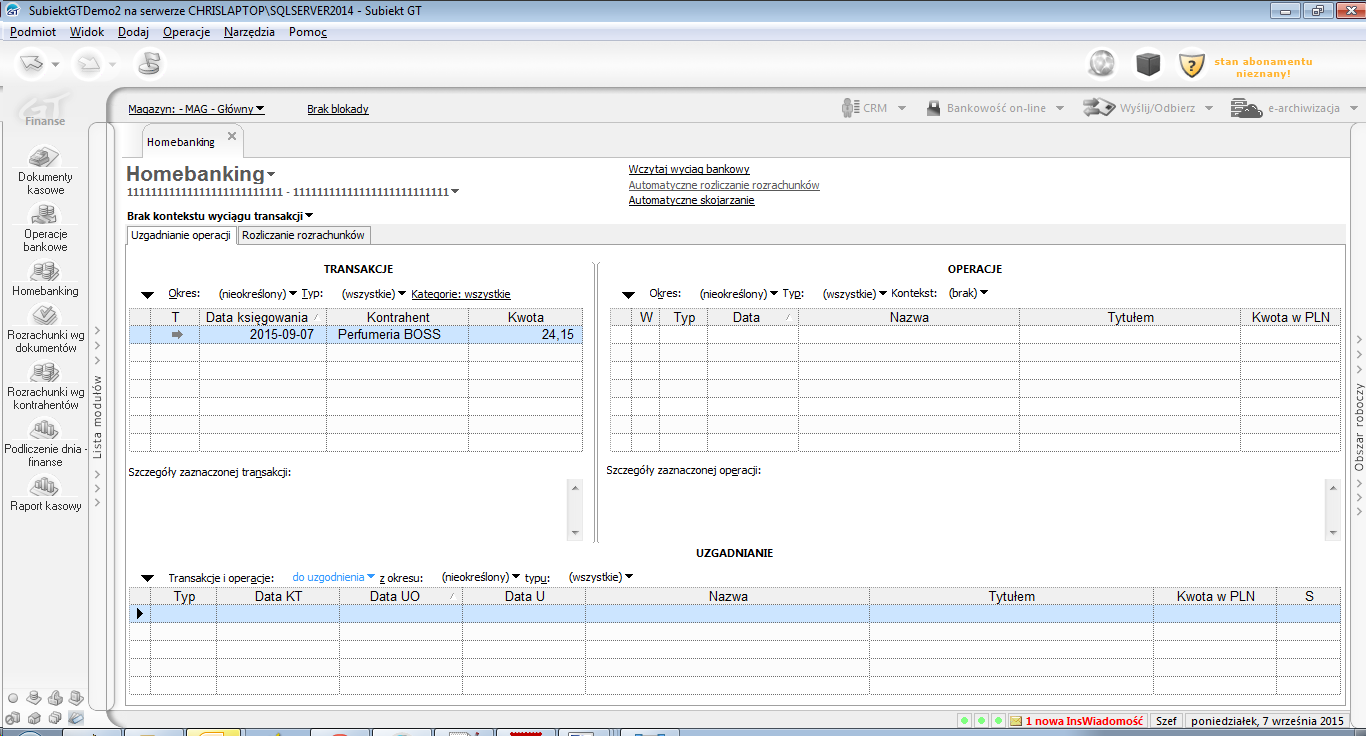Open Rozrachunki wg kontrahentów module

coord(46,386)
